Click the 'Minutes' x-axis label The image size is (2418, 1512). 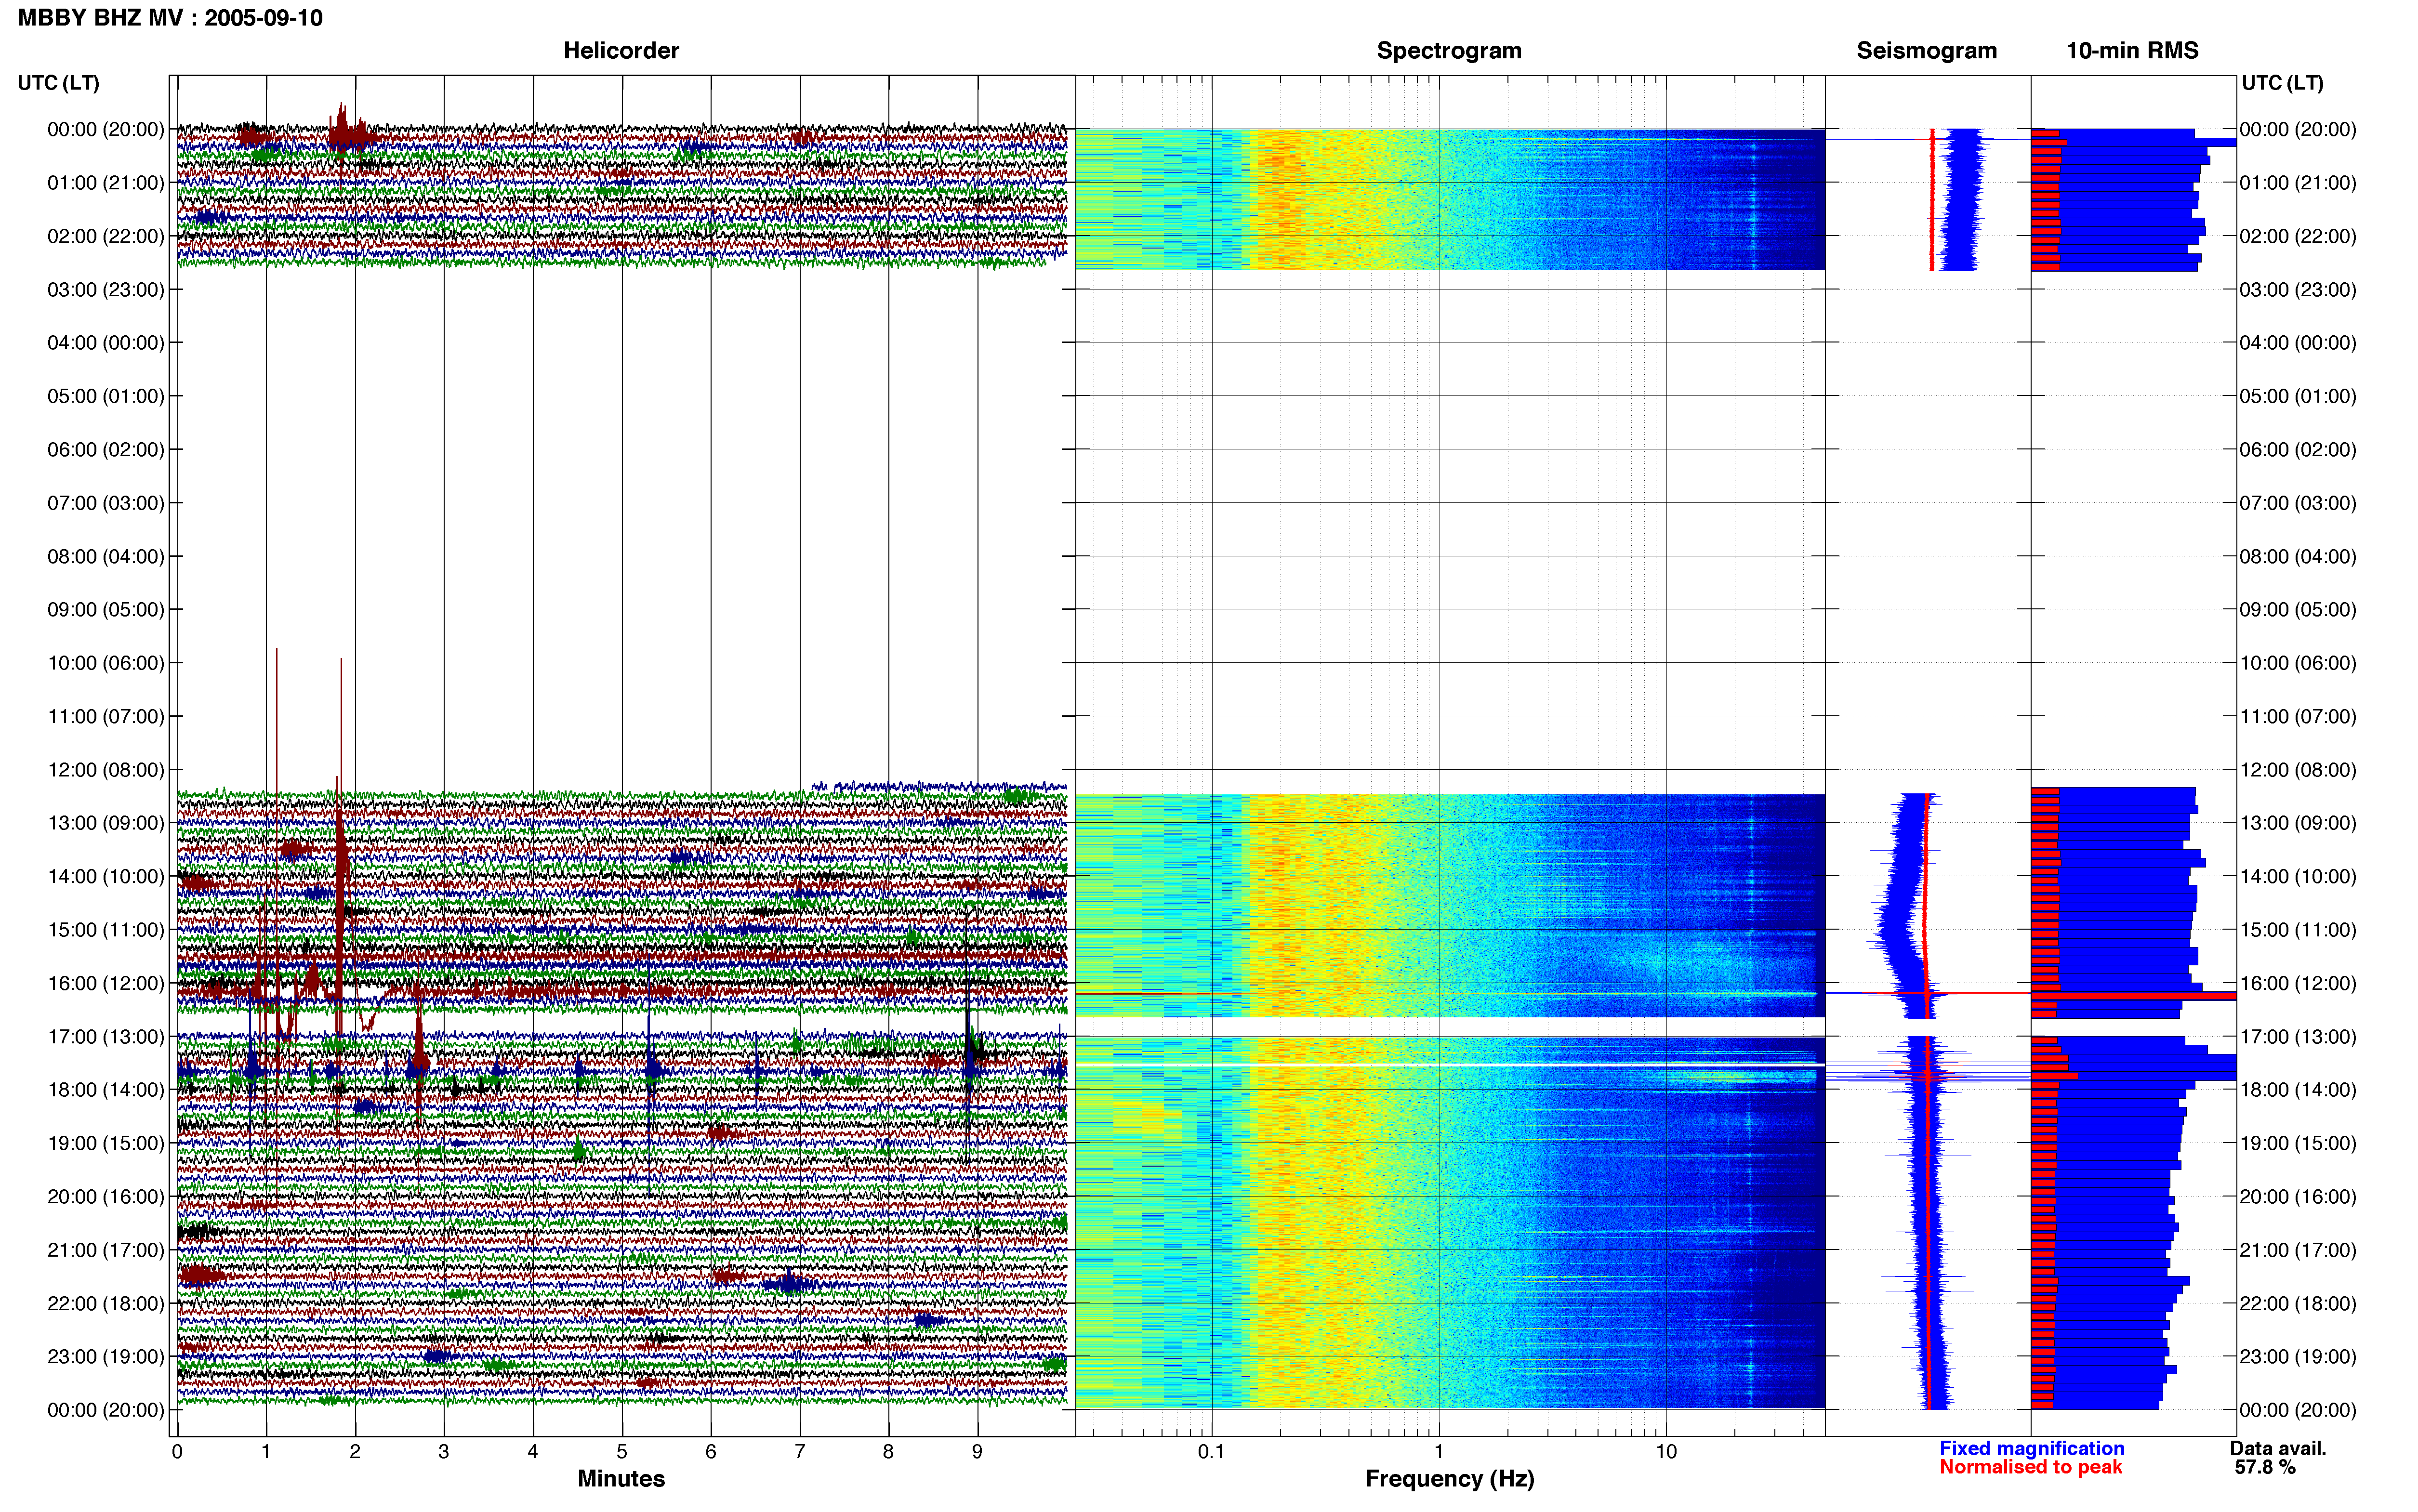click(x=621, y=1479)
